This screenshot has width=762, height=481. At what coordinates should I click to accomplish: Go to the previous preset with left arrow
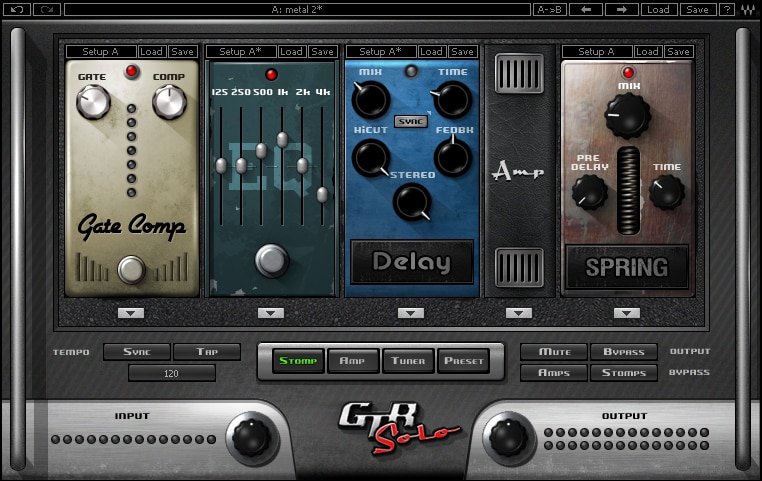coord(586,9)
